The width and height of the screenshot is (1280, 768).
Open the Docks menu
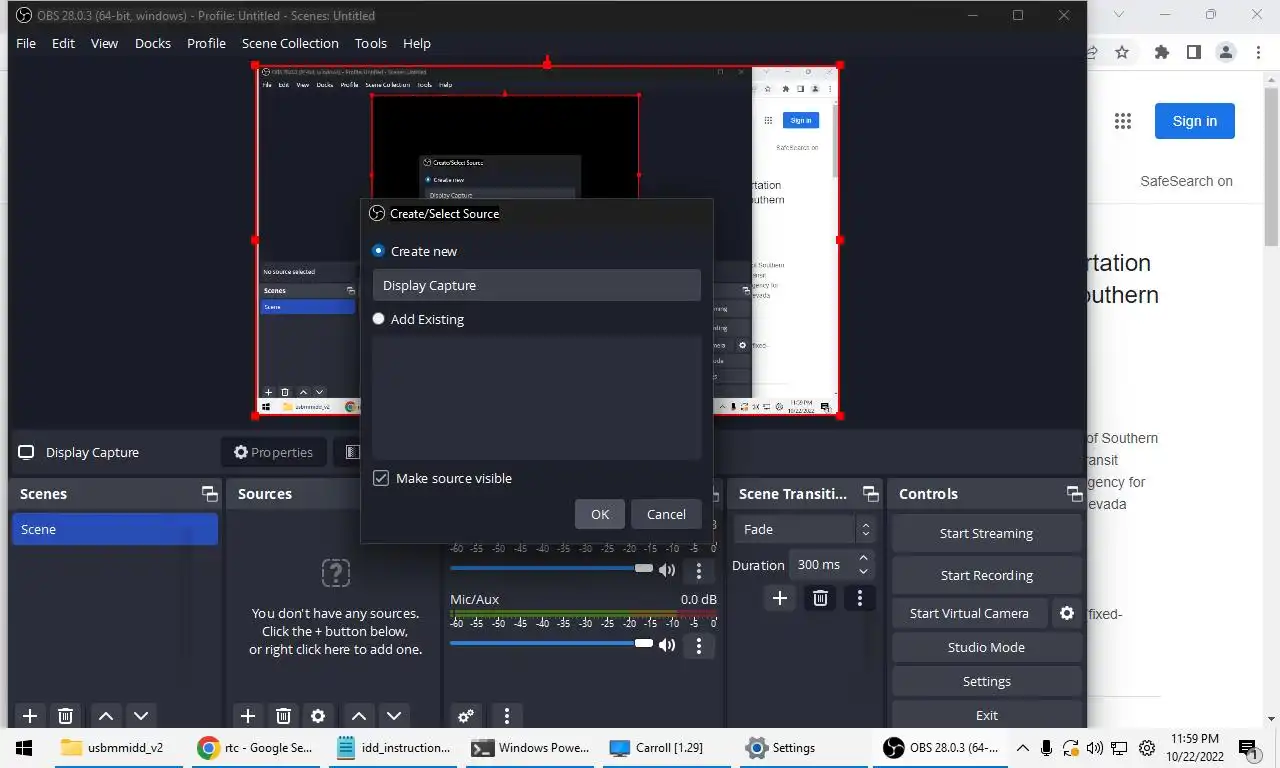click(153, 43)
